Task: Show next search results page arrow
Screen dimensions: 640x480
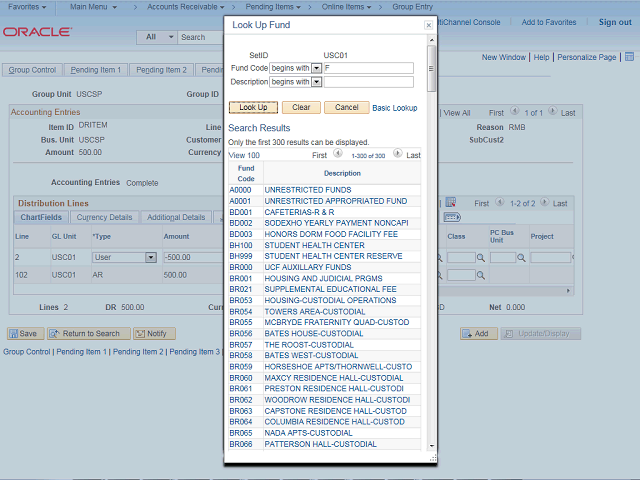Action: [397, 153]
